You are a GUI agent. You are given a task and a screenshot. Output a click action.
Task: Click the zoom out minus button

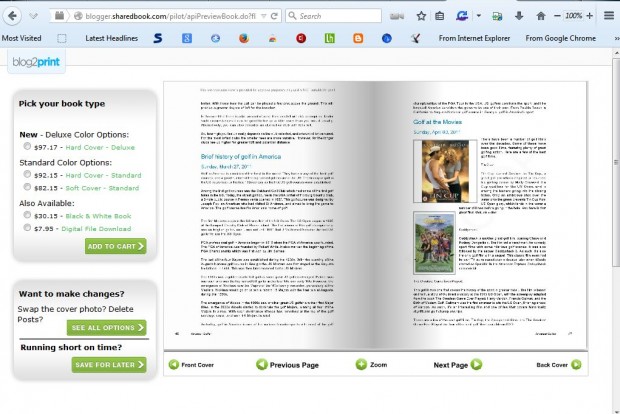coord(558,16)
